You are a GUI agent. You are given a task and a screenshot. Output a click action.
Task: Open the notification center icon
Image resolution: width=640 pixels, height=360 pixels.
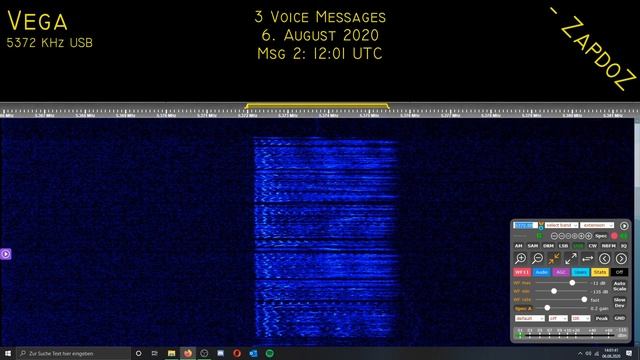click(x=629, y=353)
